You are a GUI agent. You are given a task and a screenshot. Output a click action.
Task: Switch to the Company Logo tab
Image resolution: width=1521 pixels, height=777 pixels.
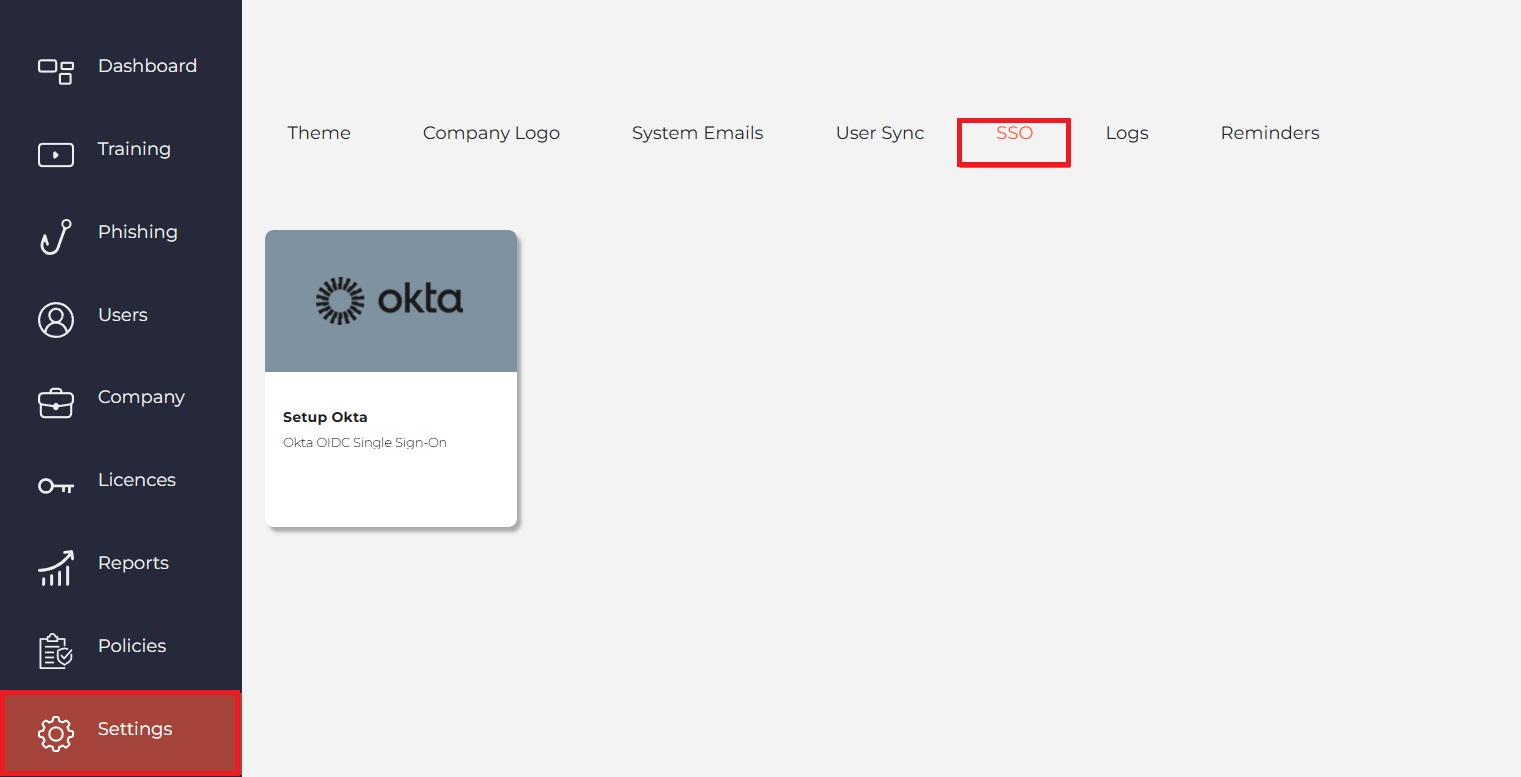[491, 133]
